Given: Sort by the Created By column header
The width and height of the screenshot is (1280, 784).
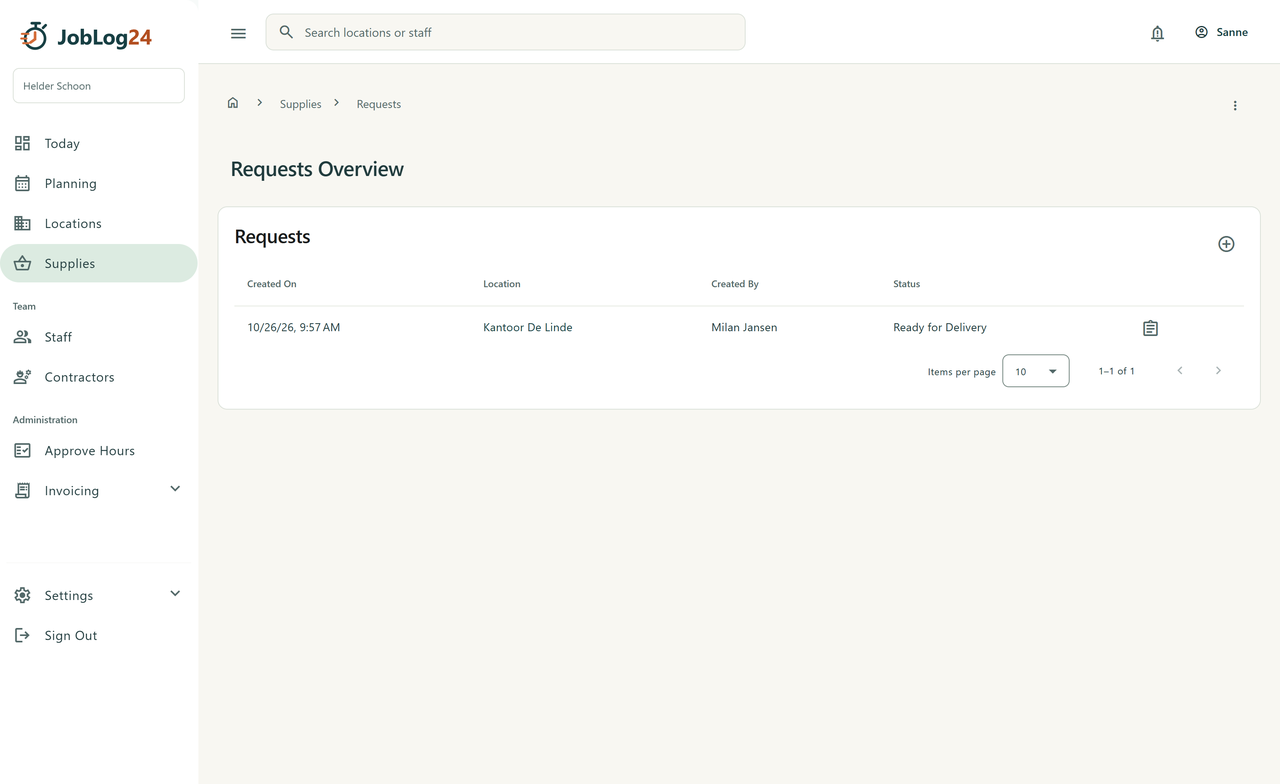Looking at the screenshot, I should (735, 284).
